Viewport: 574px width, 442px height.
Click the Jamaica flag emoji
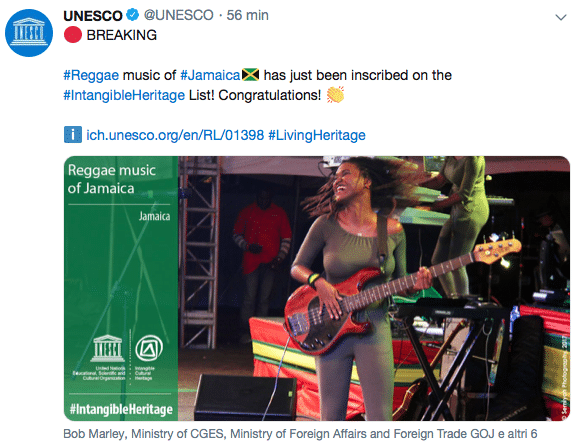250,75
